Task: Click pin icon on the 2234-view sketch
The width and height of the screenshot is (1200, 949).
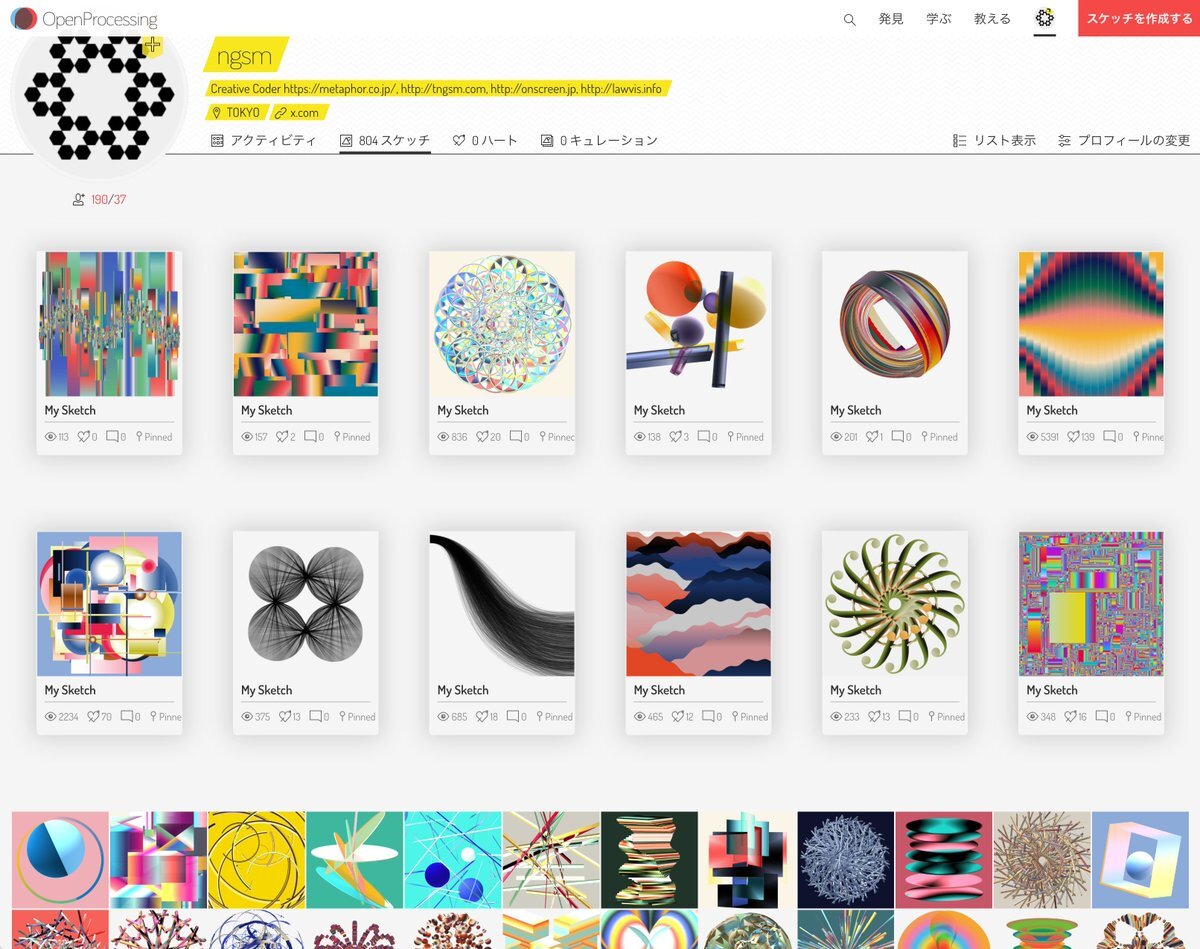Action: 153,717
